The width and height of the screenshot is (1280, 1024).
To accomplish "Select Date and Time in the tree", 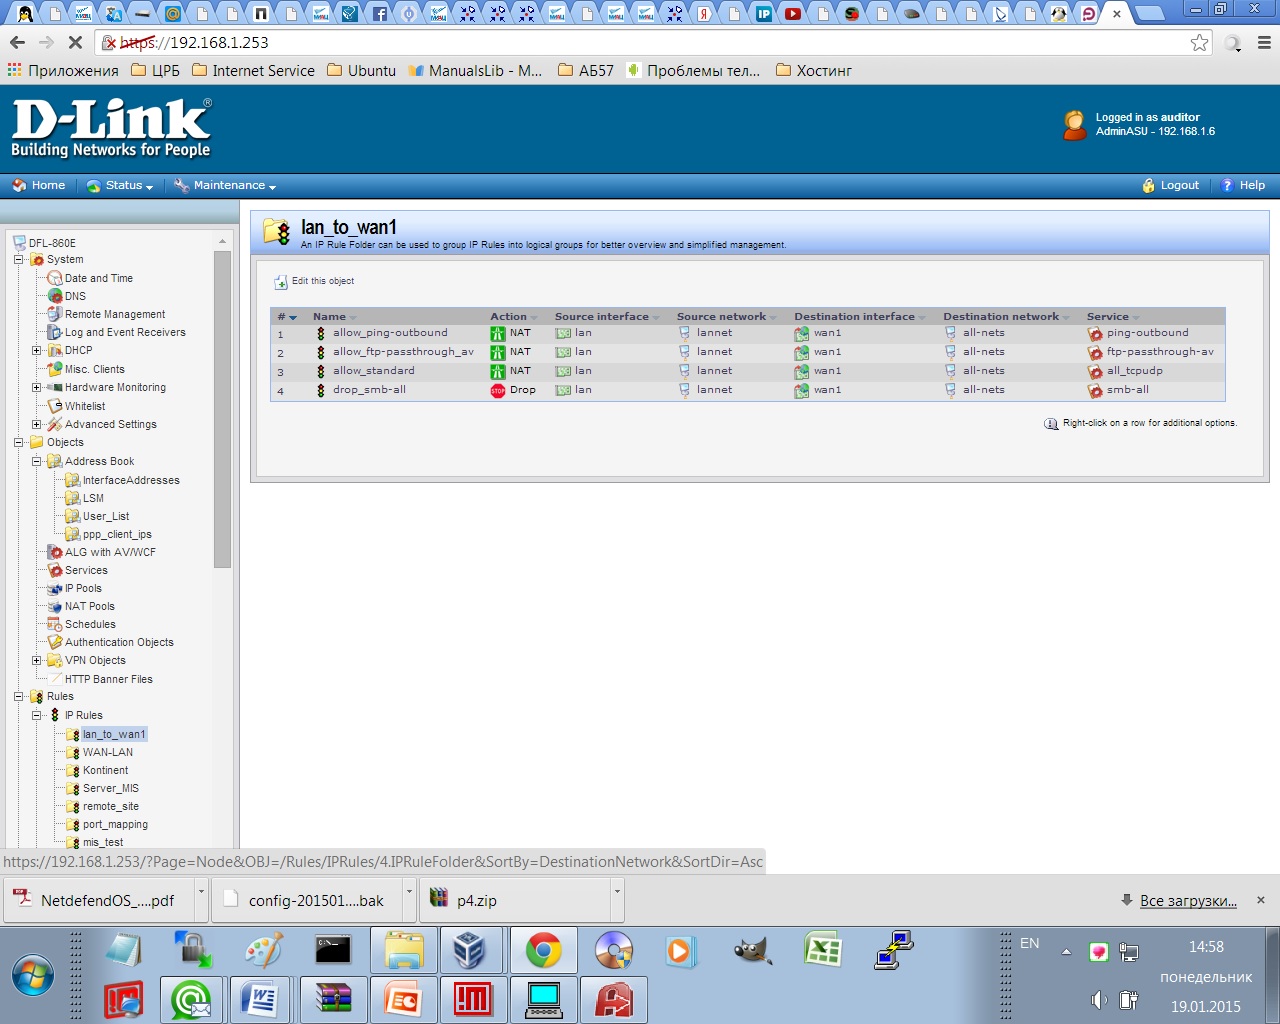I will tap(99, 278).
